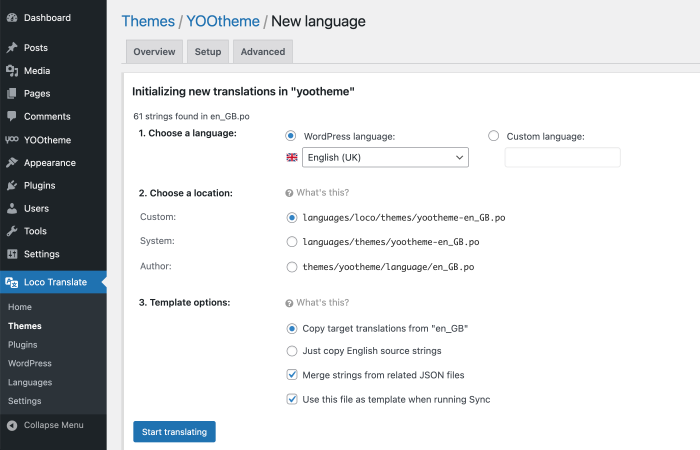Switch to the Advanced tab
700x450 pixels.
tap(263, 52)
